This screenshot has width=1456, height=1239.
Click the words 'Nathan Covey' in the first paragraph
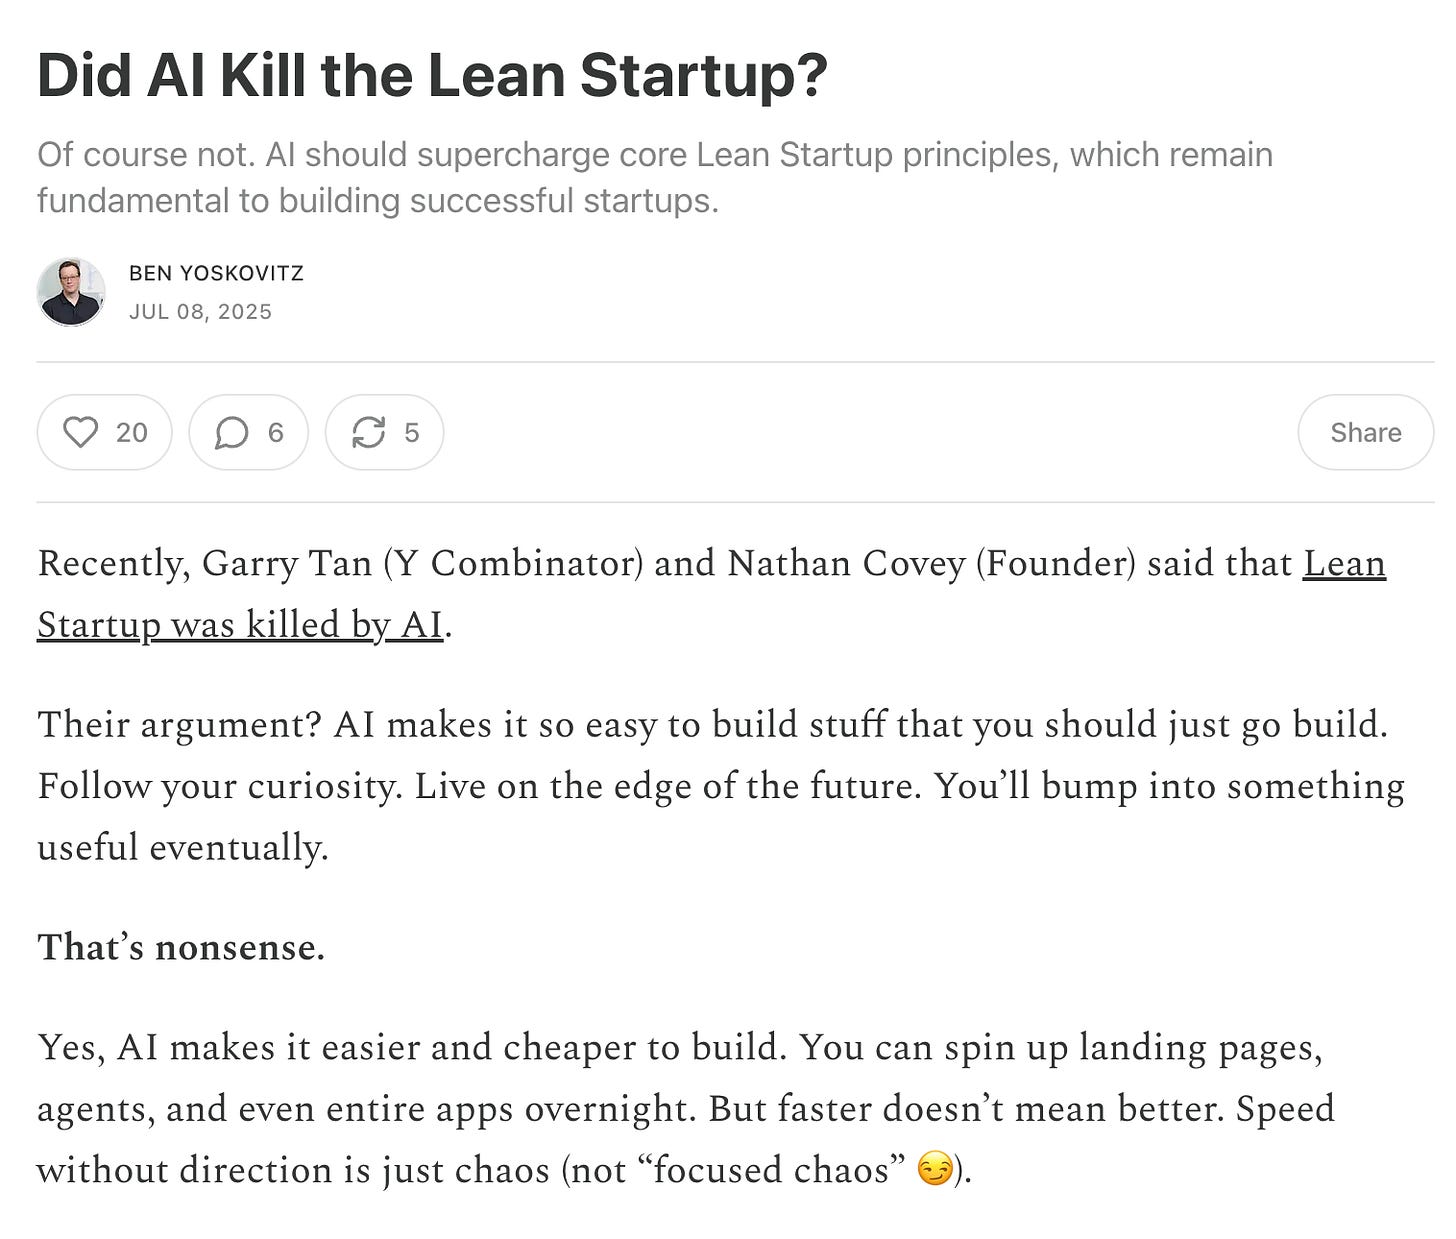845,563
